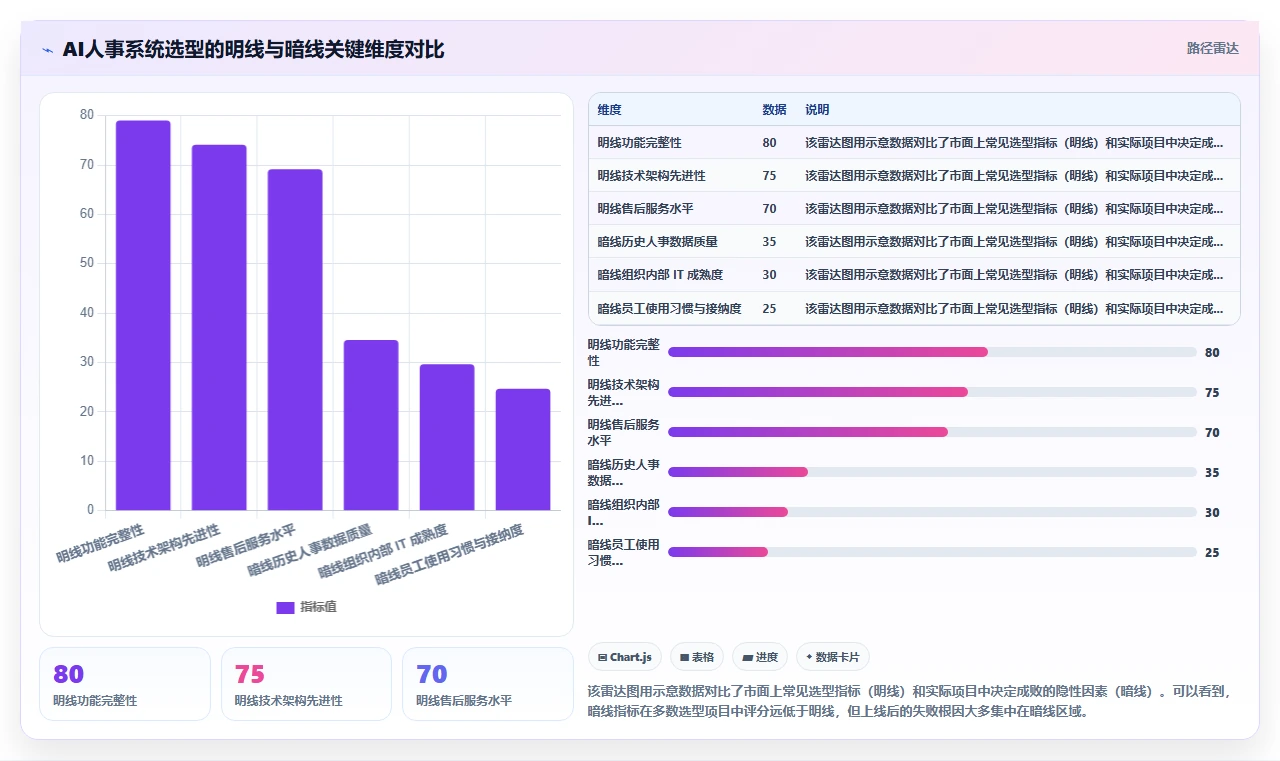Toggle the 指标值 legend swatch
The height and width of the screenshot is (761, 1280).
pyautogui.click(x=285, y=607)
